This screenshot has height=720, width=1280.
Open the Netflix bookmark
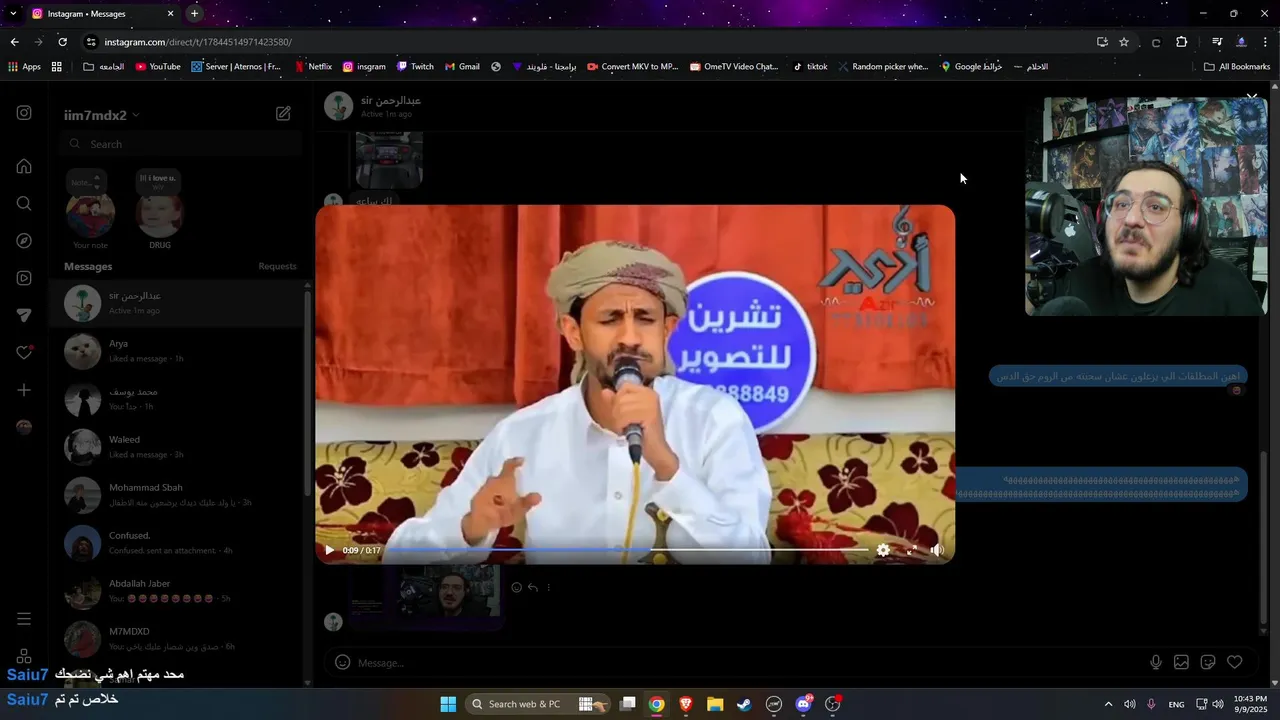tap(313, 67)
